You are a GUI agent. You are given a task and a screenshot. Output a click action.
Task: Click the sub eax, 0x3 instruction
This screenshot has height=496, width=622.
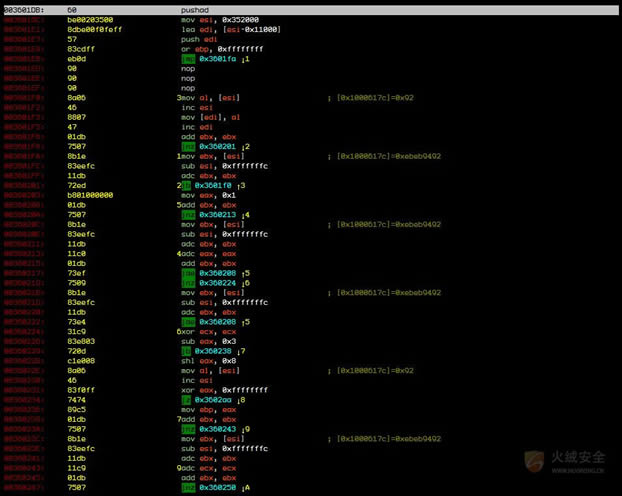tap(205, 341)
